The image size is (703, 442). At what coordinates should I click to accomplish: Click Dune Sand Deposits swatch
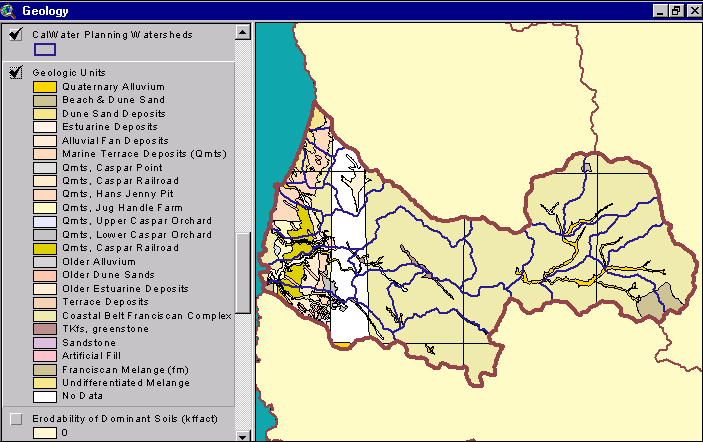pos(45,114)
